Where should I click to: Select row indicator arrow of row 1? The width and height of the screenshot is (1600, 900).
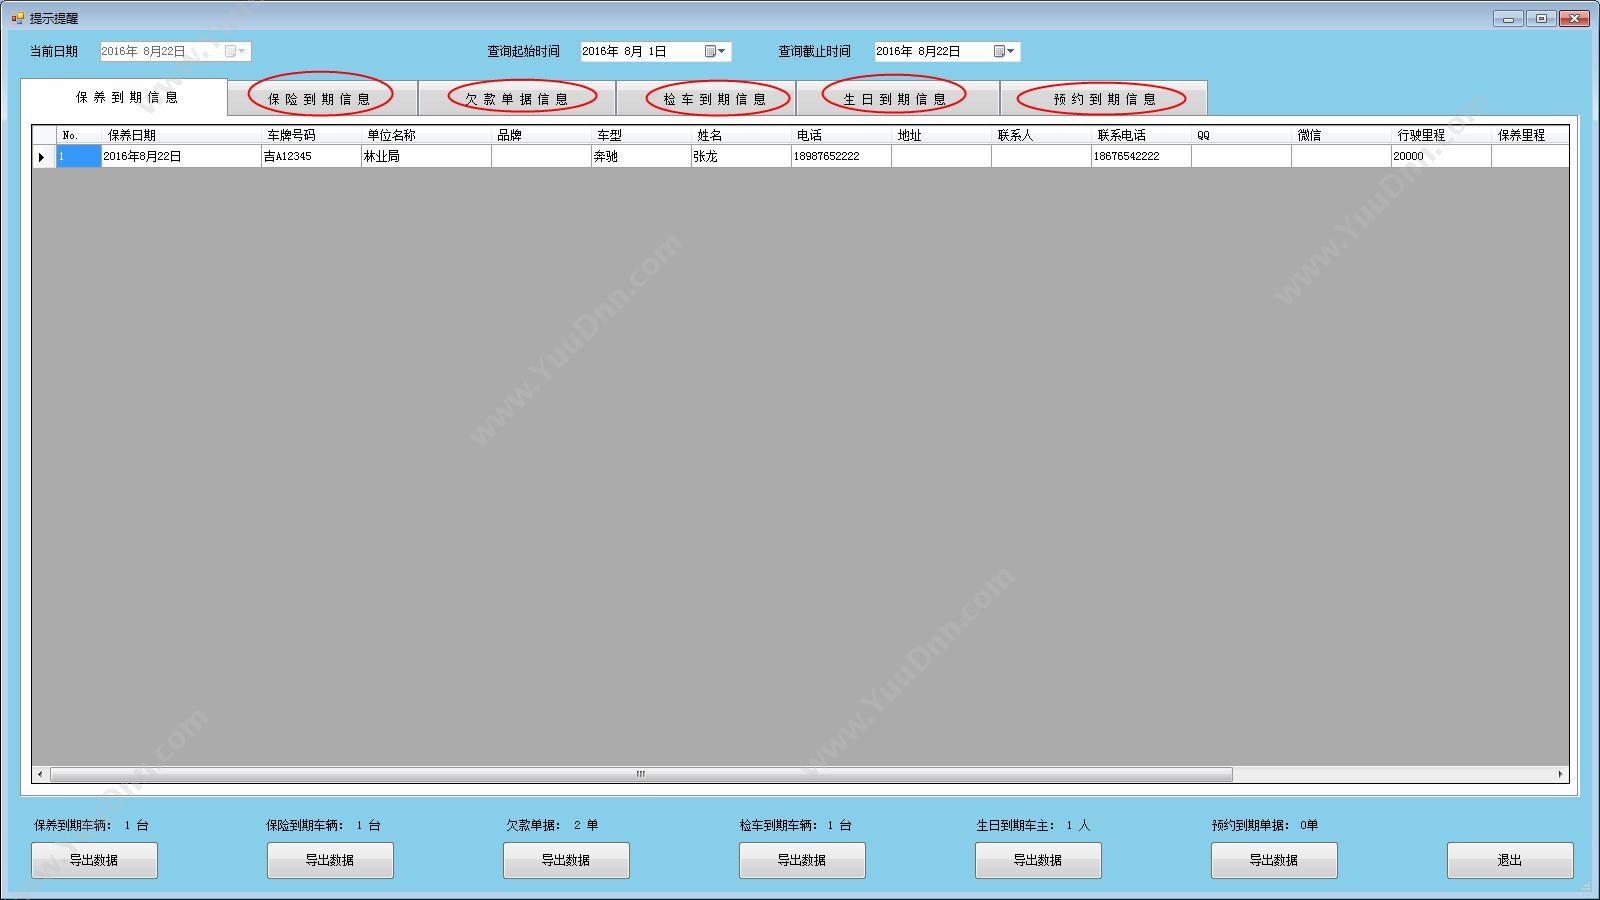[x=43, y=156]
